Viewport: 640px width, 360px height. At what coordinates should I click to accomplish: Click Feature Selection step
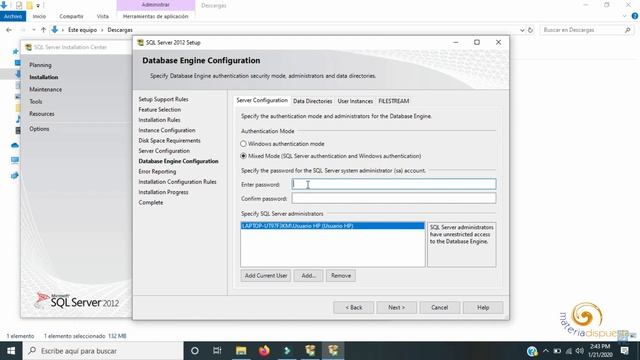click(160, 109)
